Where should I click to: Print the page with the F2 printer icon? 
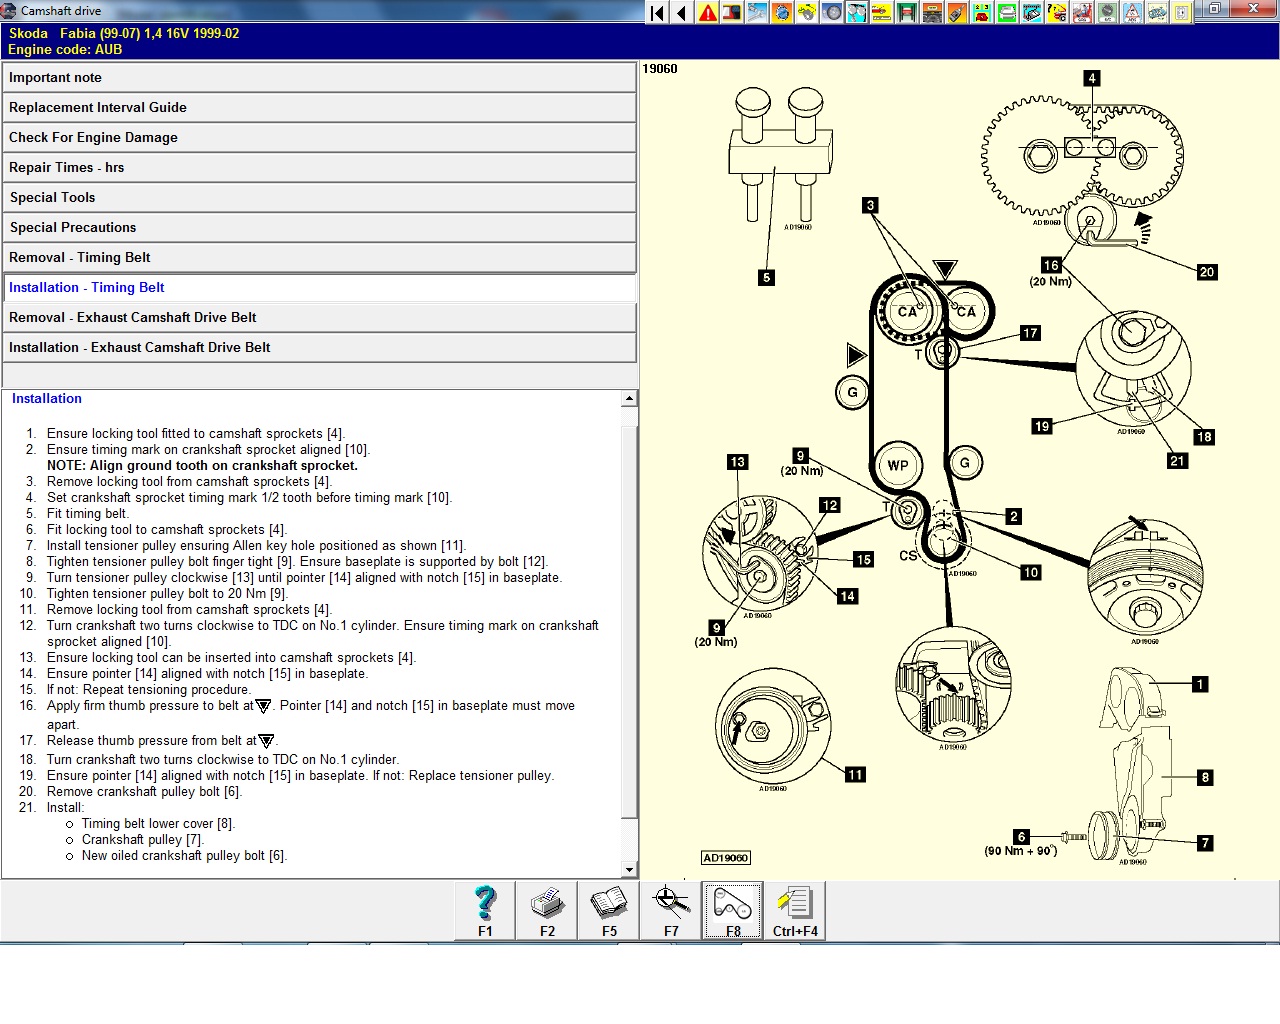[547, 910]
